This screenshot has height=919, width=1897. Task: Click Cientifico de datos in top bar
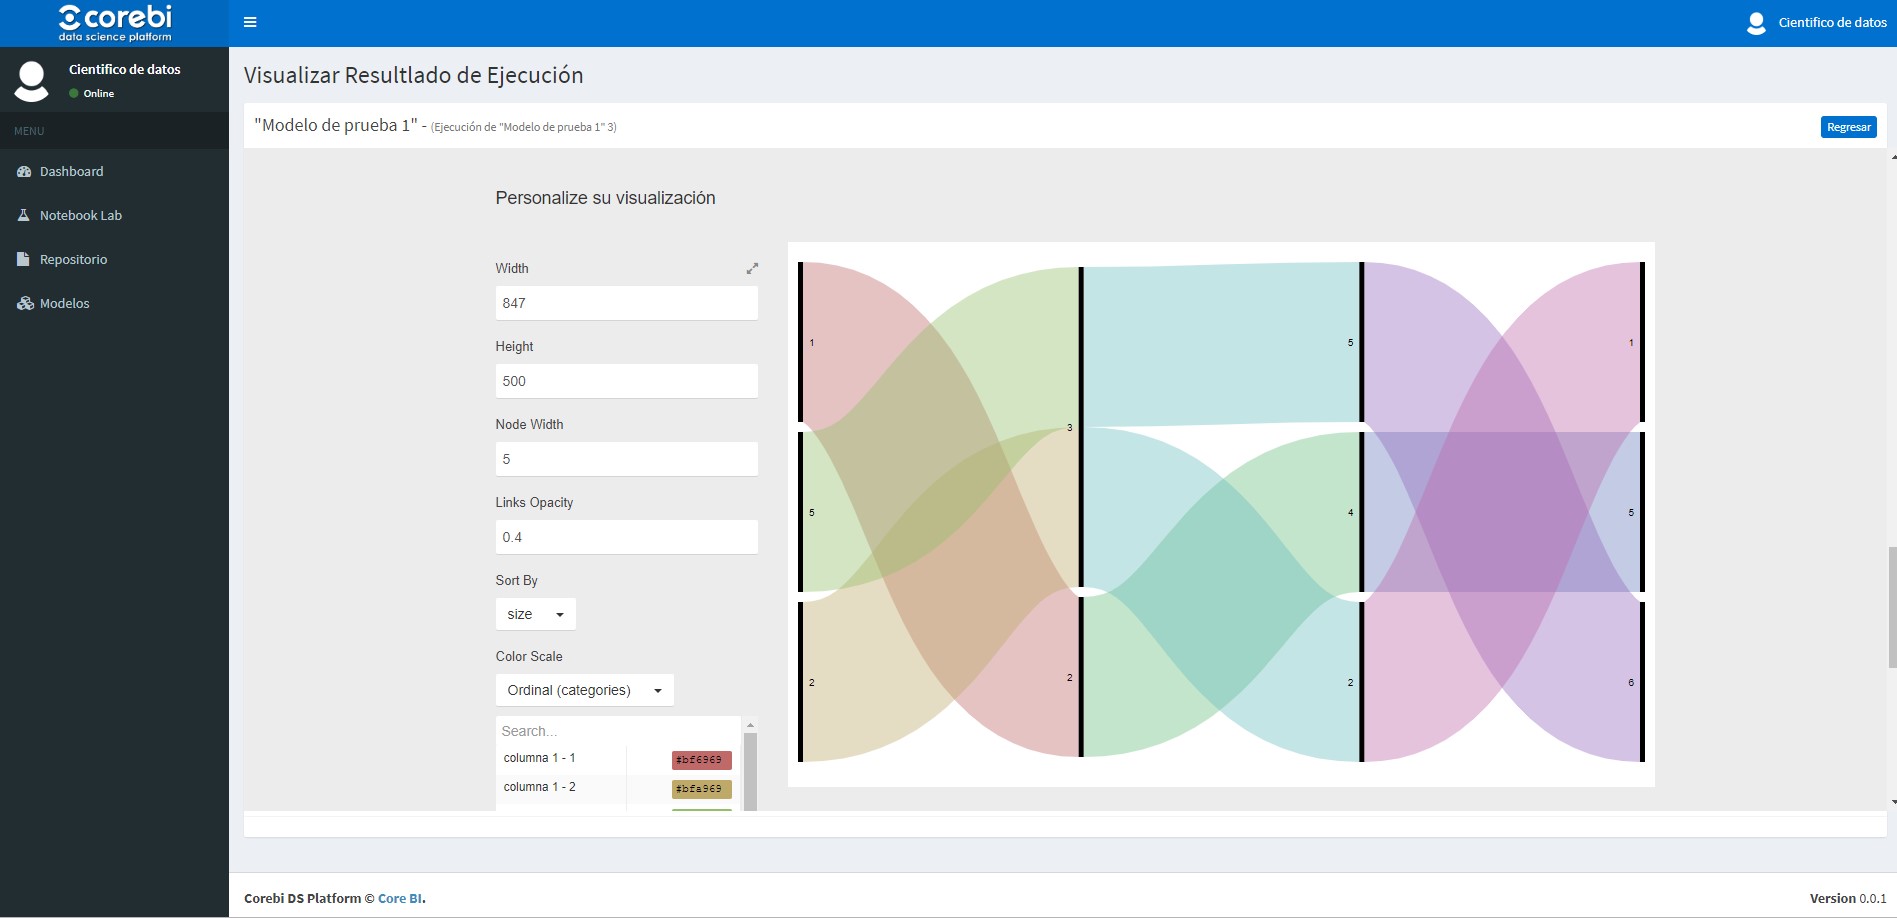[x=1832, y=22]
